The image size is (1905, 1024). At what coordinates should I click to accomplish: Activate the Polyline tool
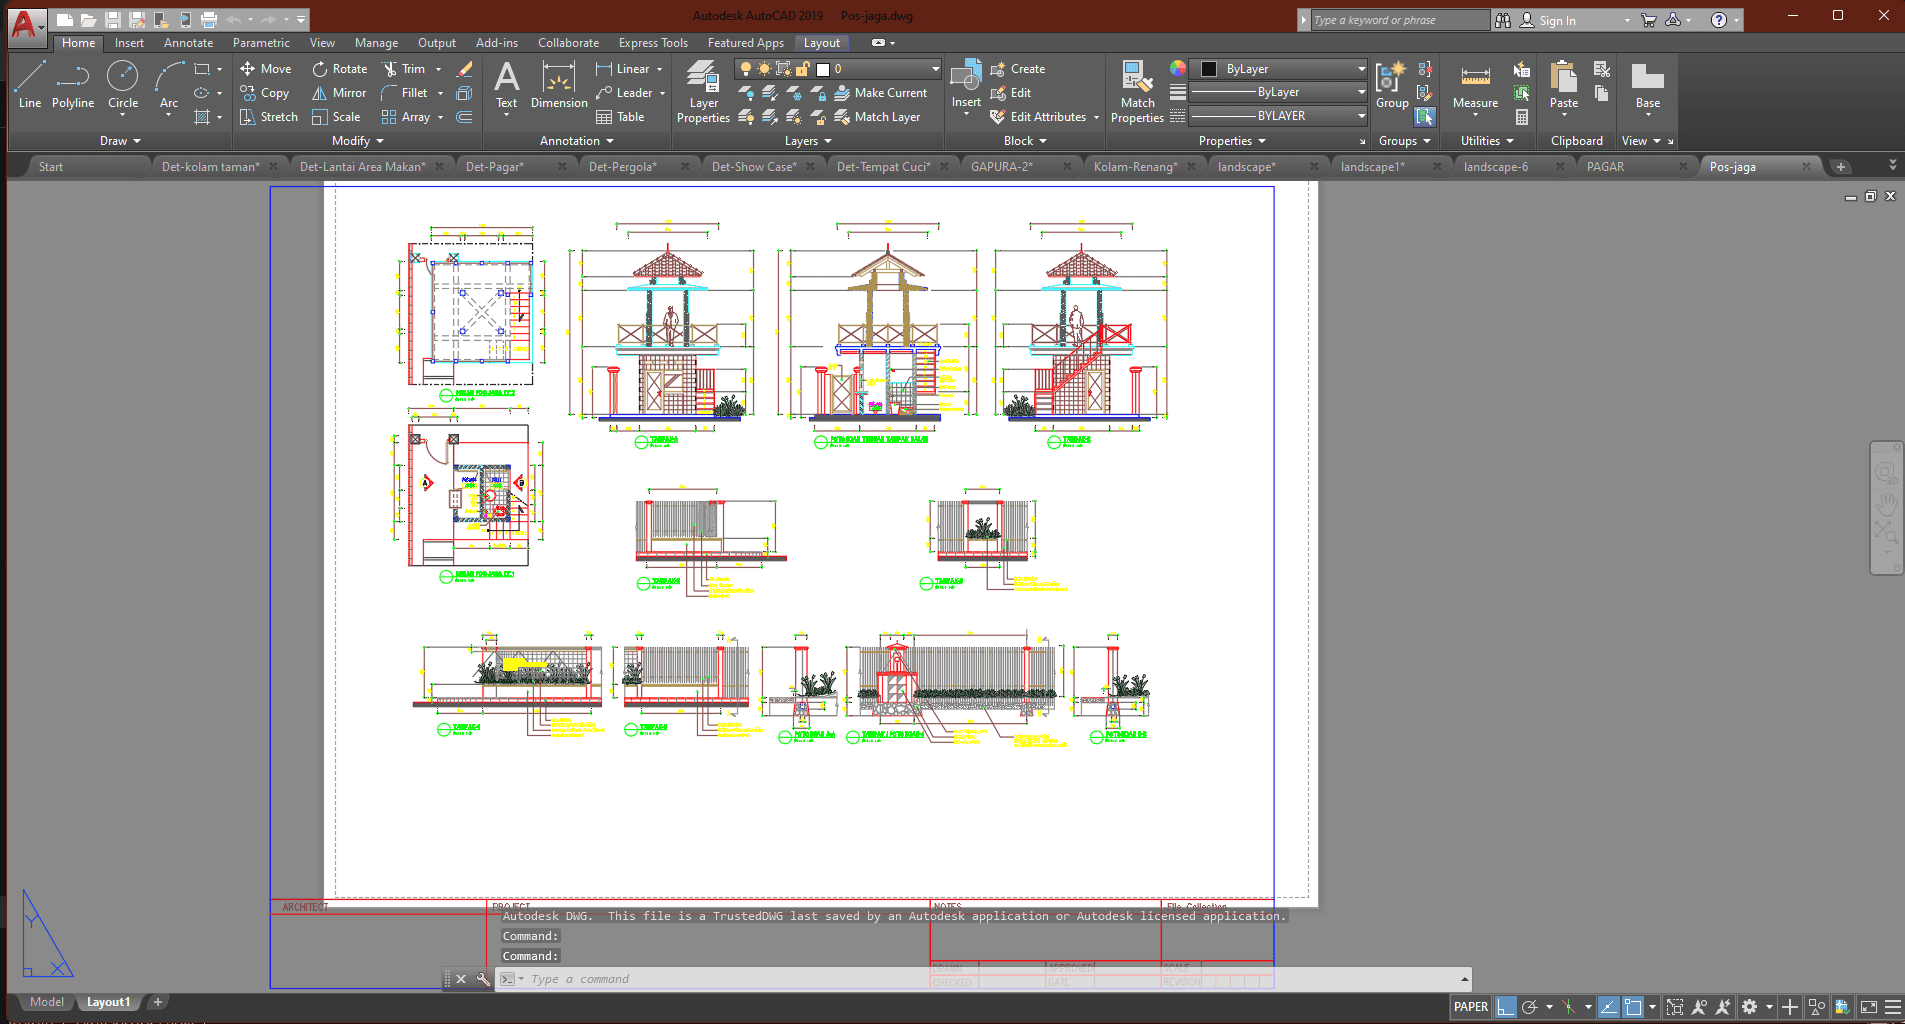pos(73,84)
